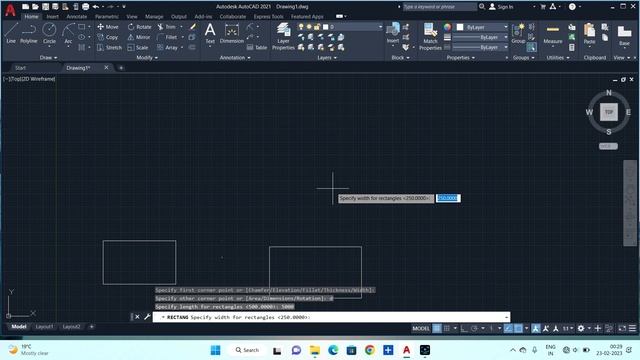Expand the Modify panel

point(147,58)
